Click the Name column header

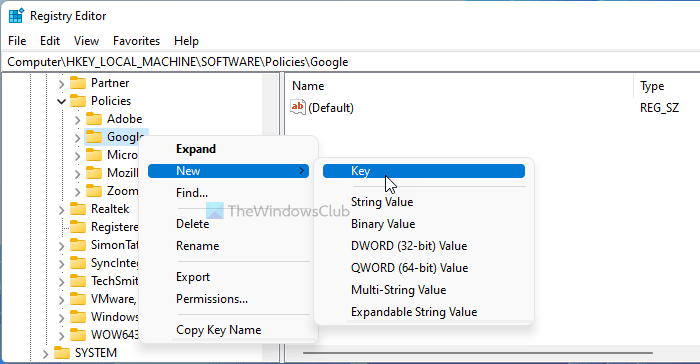(x=459, y=86)
